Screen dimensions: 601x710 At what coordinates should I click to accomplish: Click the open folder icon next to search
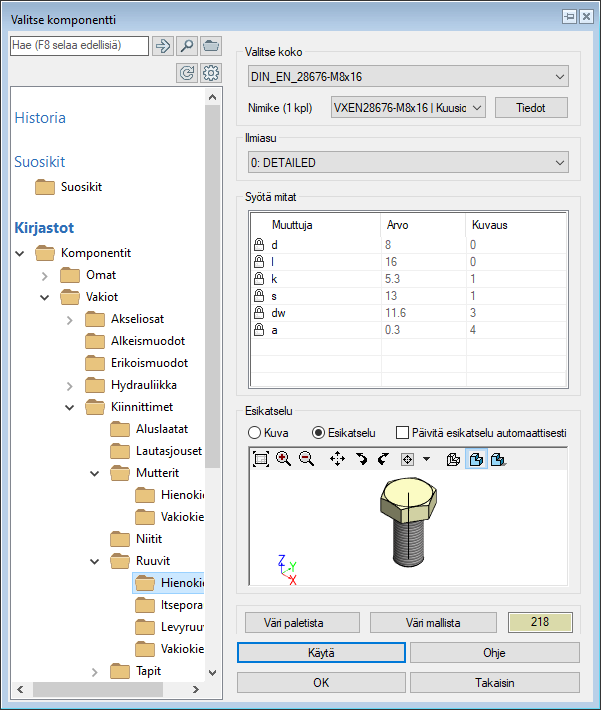[210, 46]
